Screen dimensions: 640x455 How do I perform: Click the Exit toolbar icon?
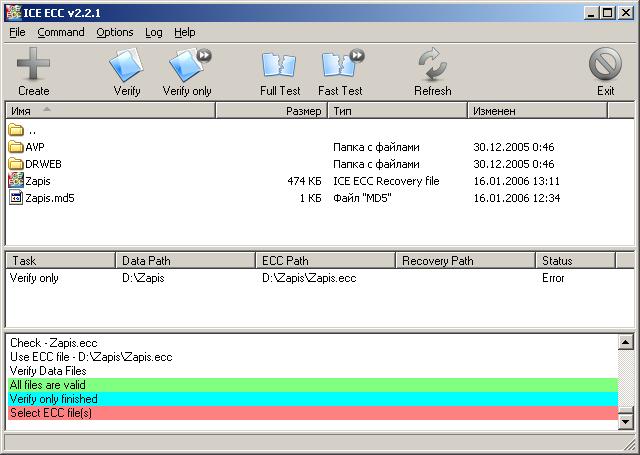[605, 72]
